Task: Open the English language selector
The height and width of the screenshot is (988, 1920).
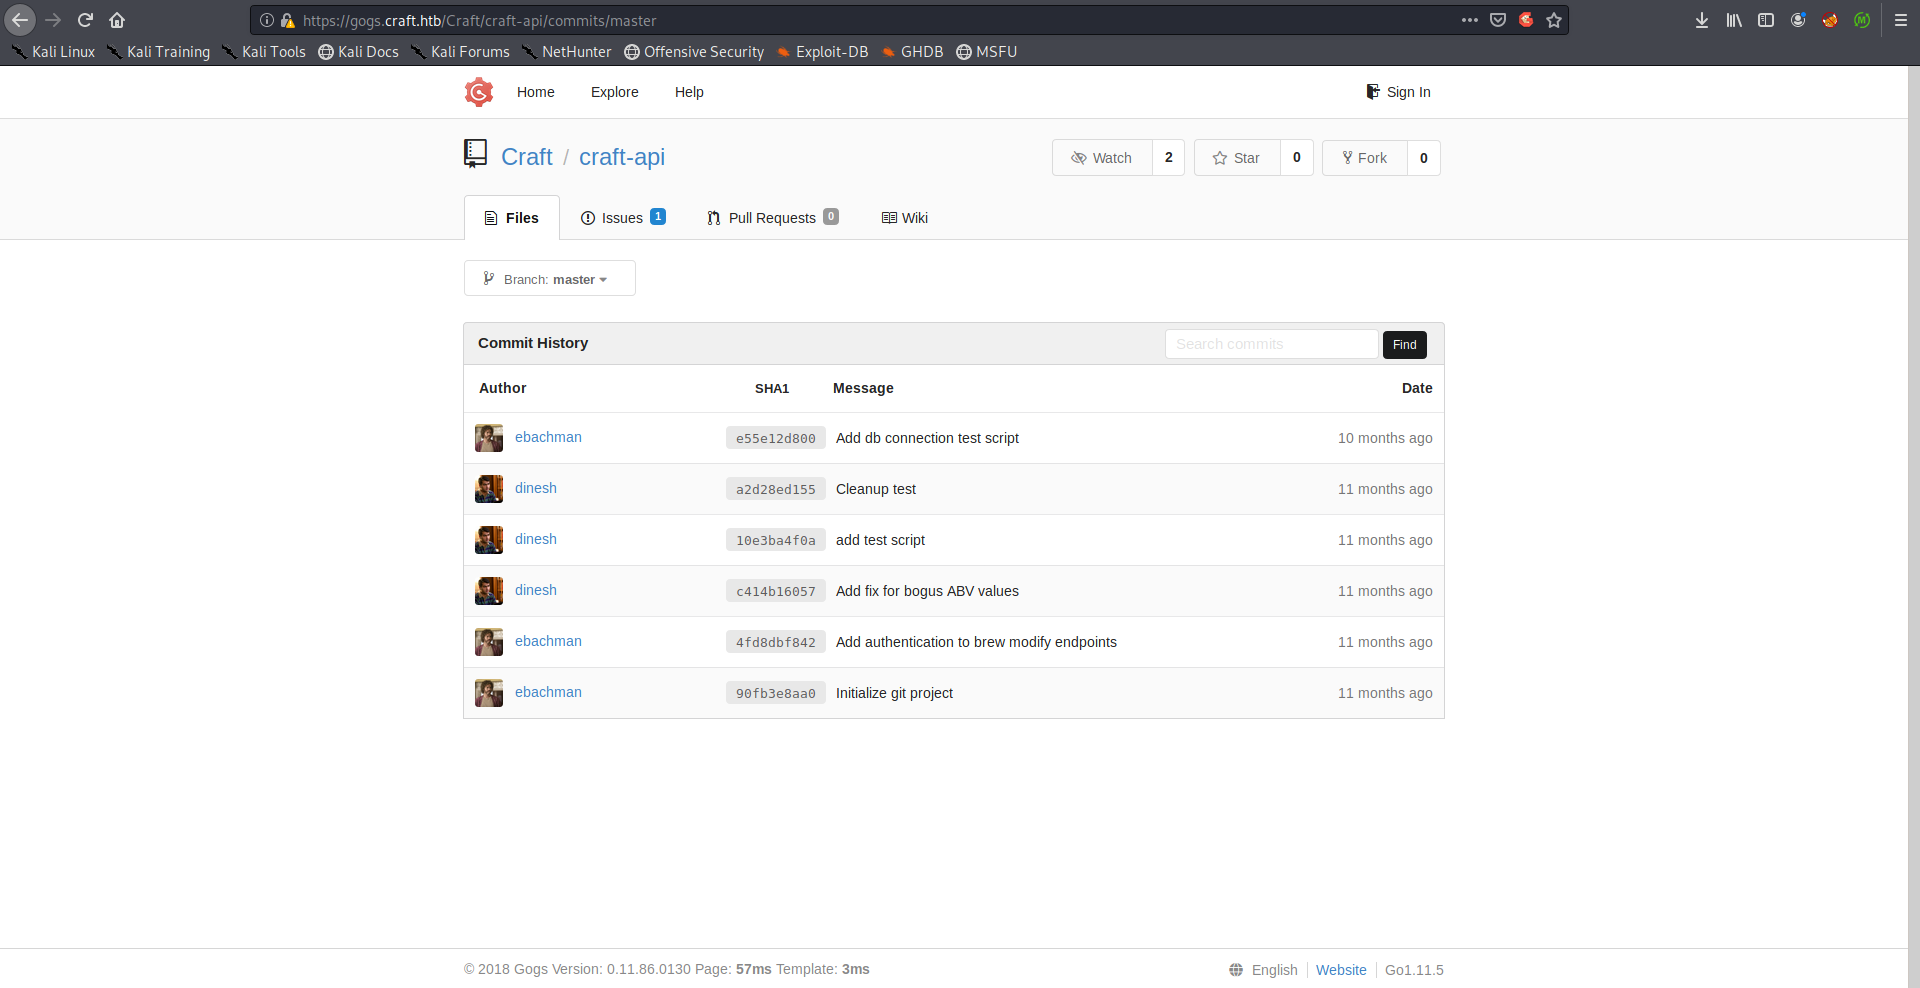Action: point(1264,970)
